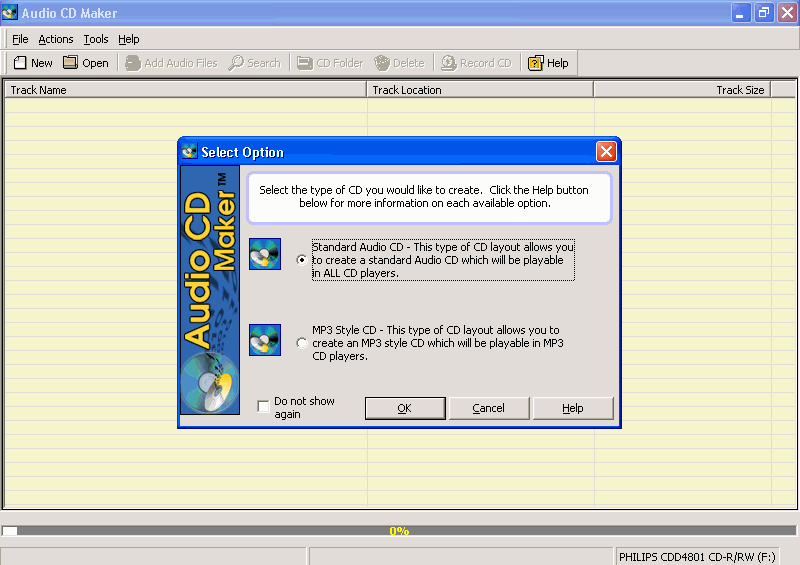This screenshot has height=565, width=800.
Task: Restore down the Audio CD Maker window
Action: (x=764, y=12)
